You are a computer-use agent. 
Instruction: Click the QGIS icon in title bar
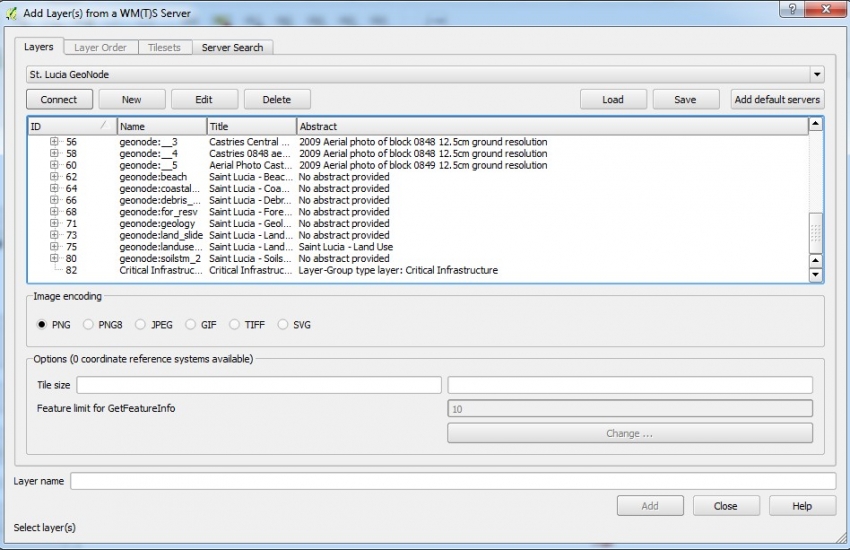(11, 10)
